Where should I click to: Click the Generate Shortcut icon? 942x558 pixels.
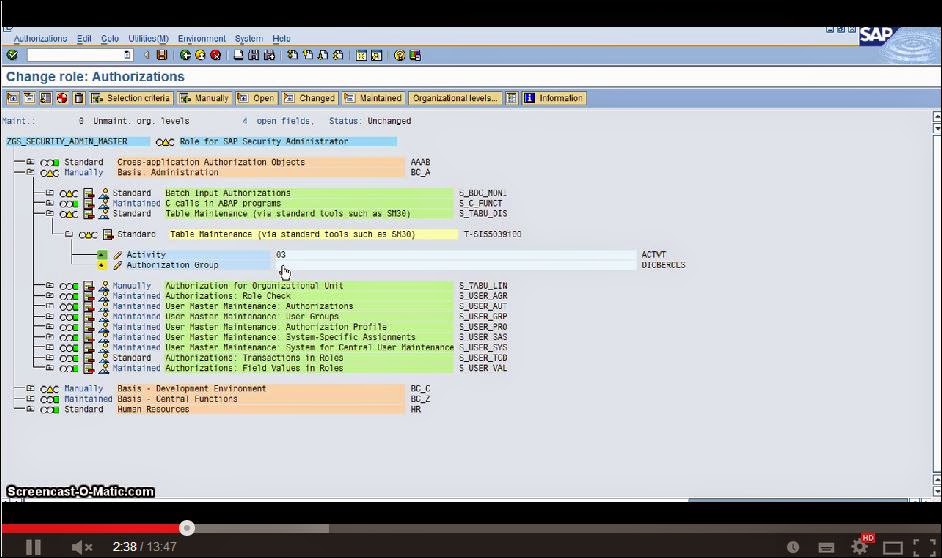(x=377, y=55)
